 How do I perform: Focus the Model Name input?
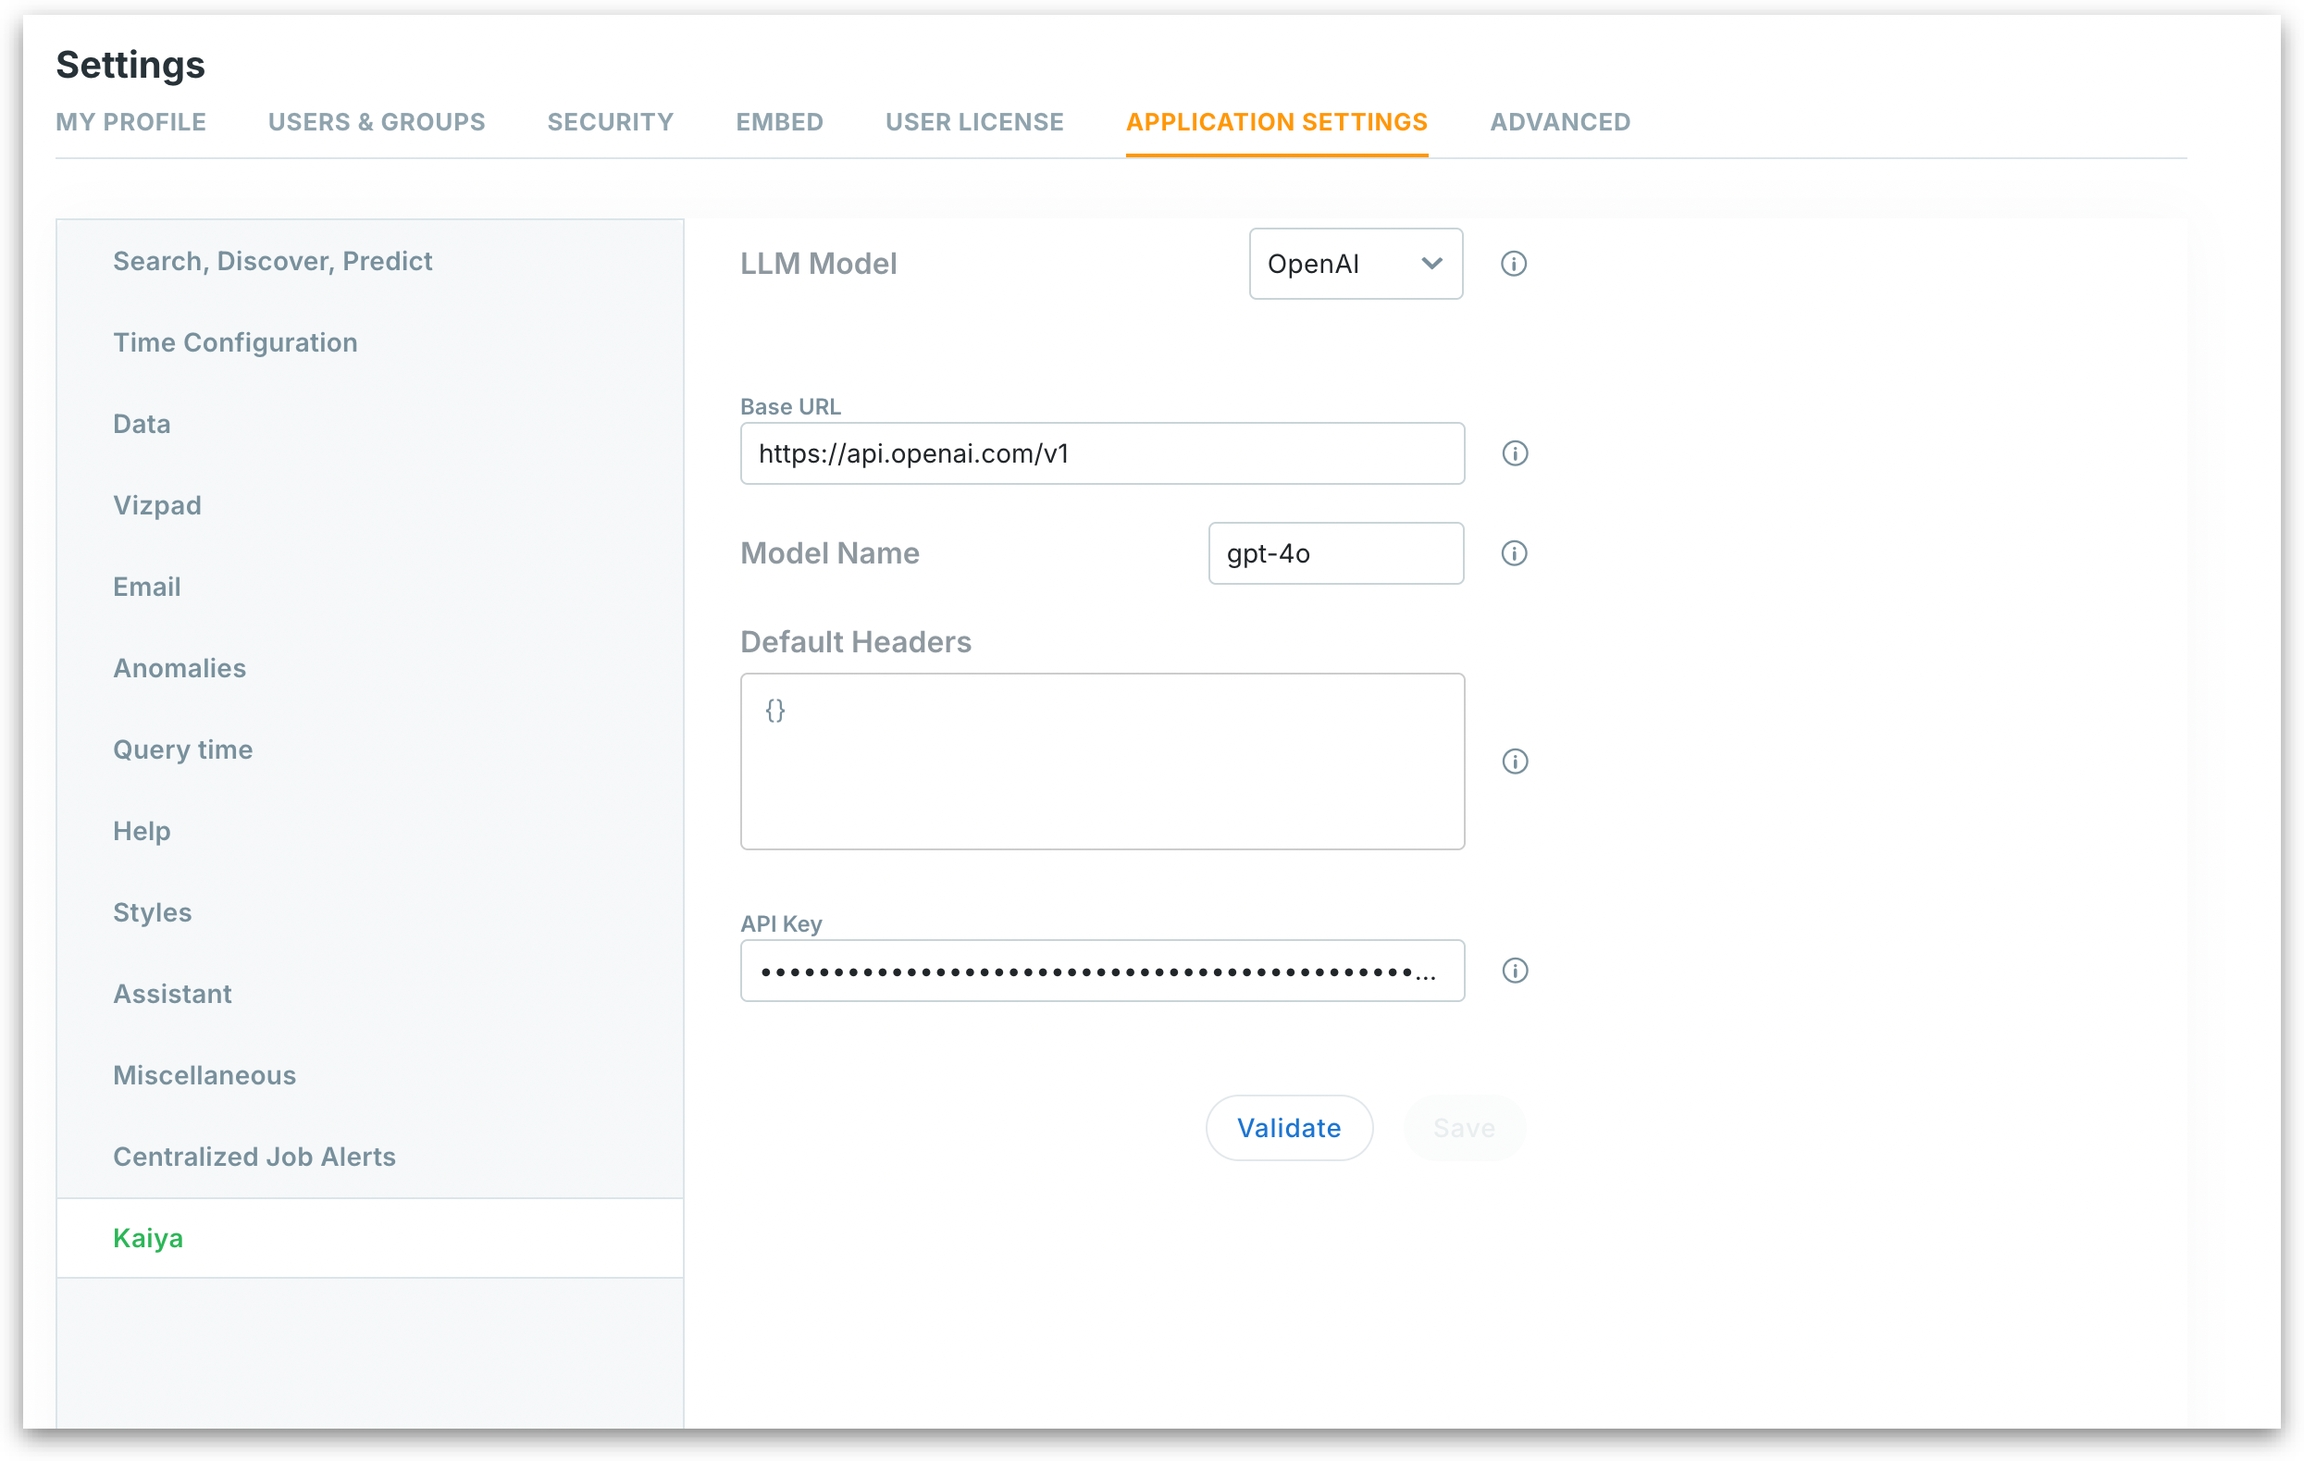[x=1335, y=553]
